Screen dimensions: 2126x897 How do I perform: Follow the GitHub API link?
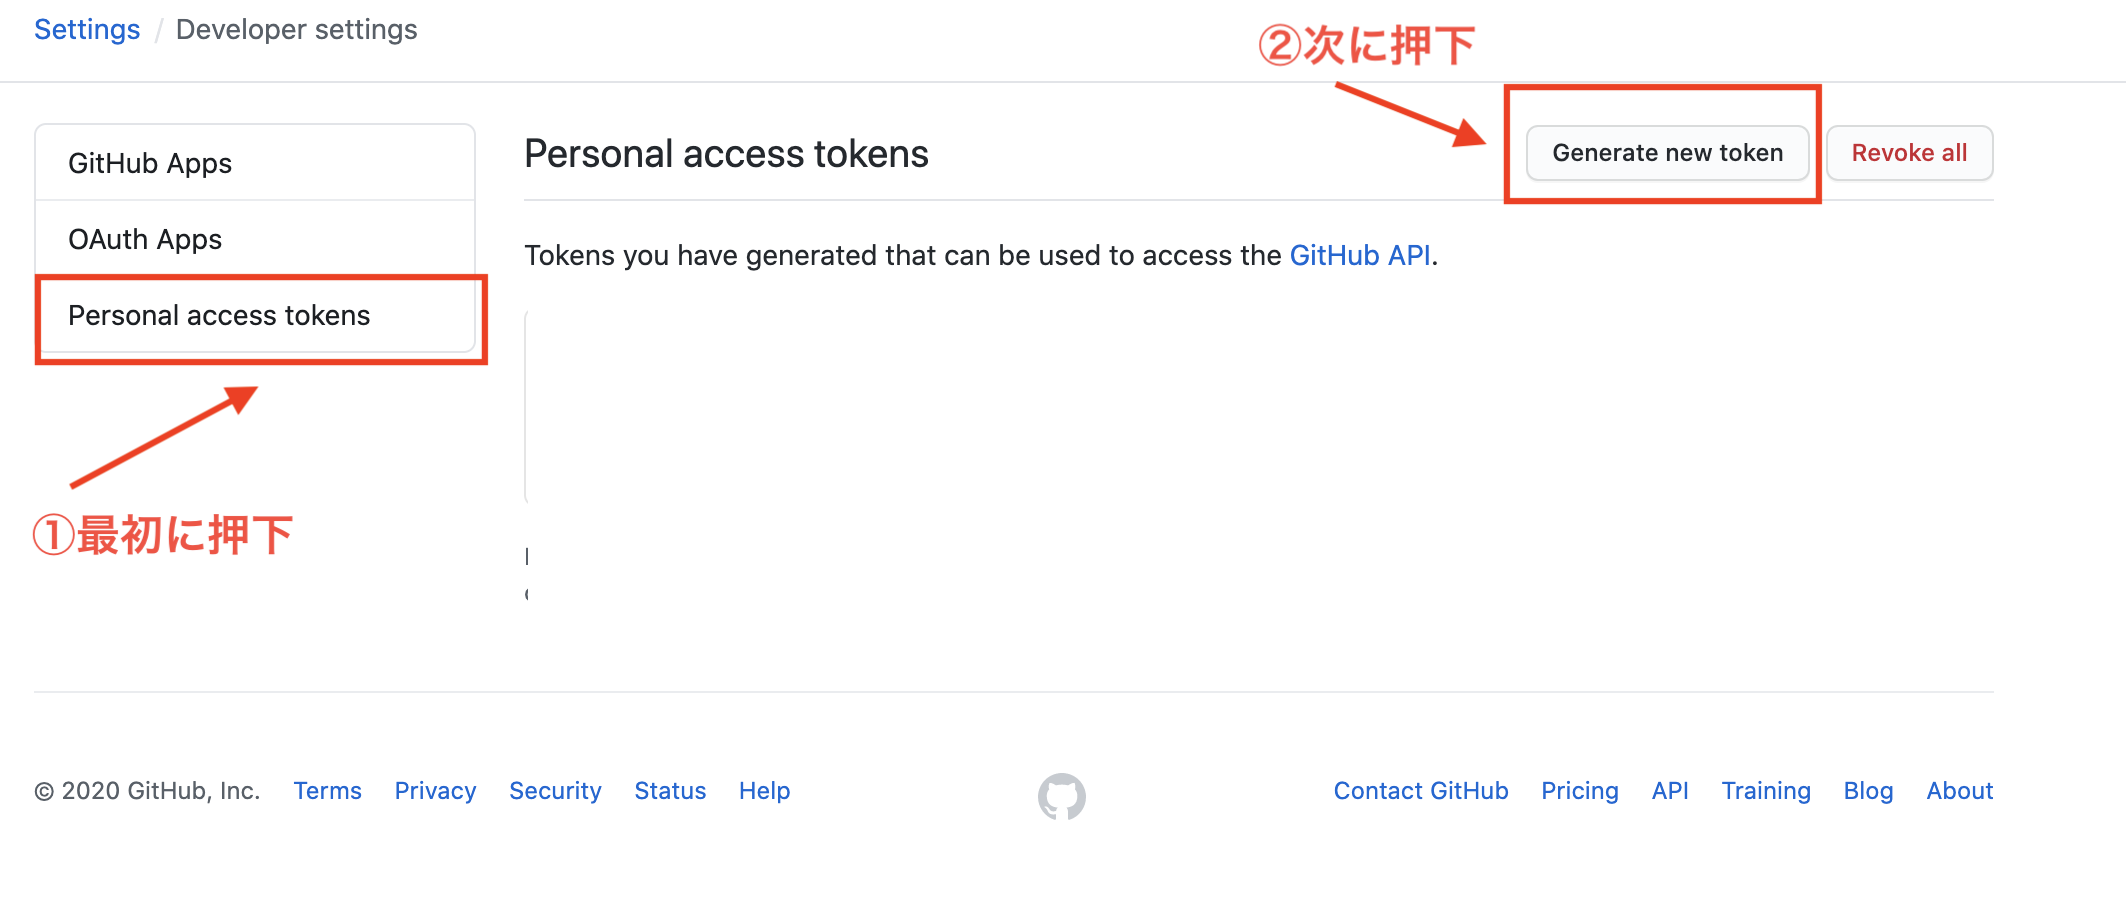1360,256
